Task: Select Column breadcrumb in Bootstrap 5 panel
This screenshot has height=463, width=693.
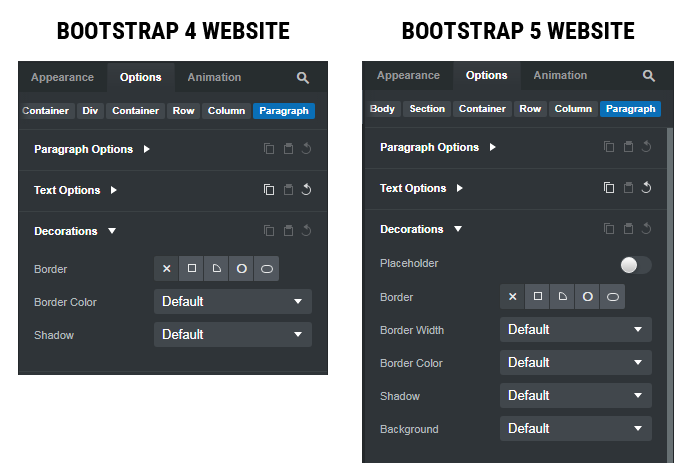Action: pos(573,109)
